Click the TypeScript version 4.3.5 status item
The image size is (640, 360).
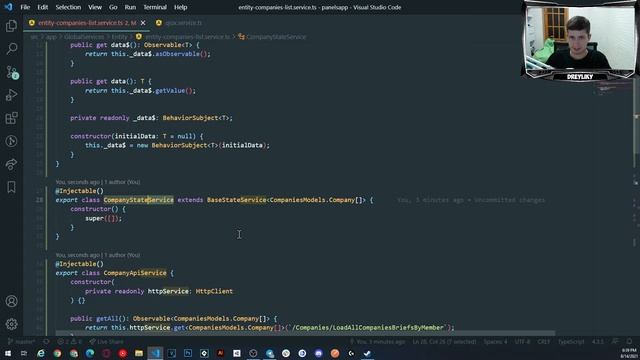tap(598, 341)
